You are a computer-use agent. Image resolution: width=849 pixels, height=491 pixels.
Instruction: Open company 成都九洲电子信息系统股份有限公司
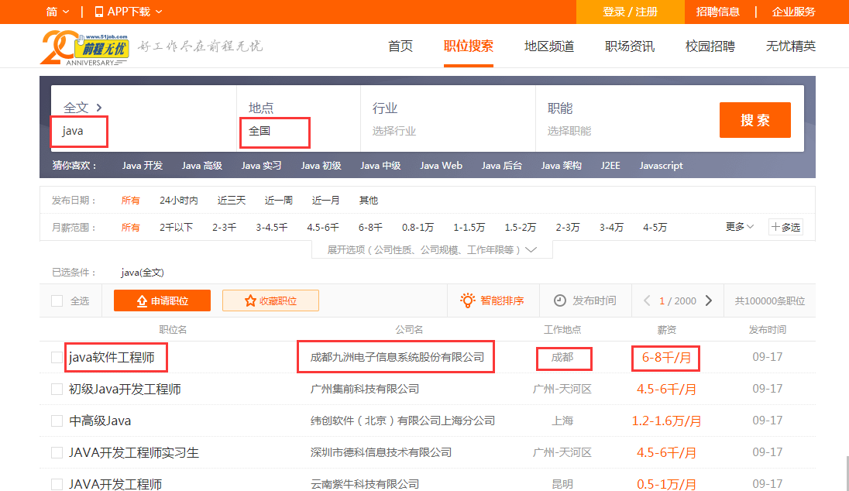click(397, 357)
